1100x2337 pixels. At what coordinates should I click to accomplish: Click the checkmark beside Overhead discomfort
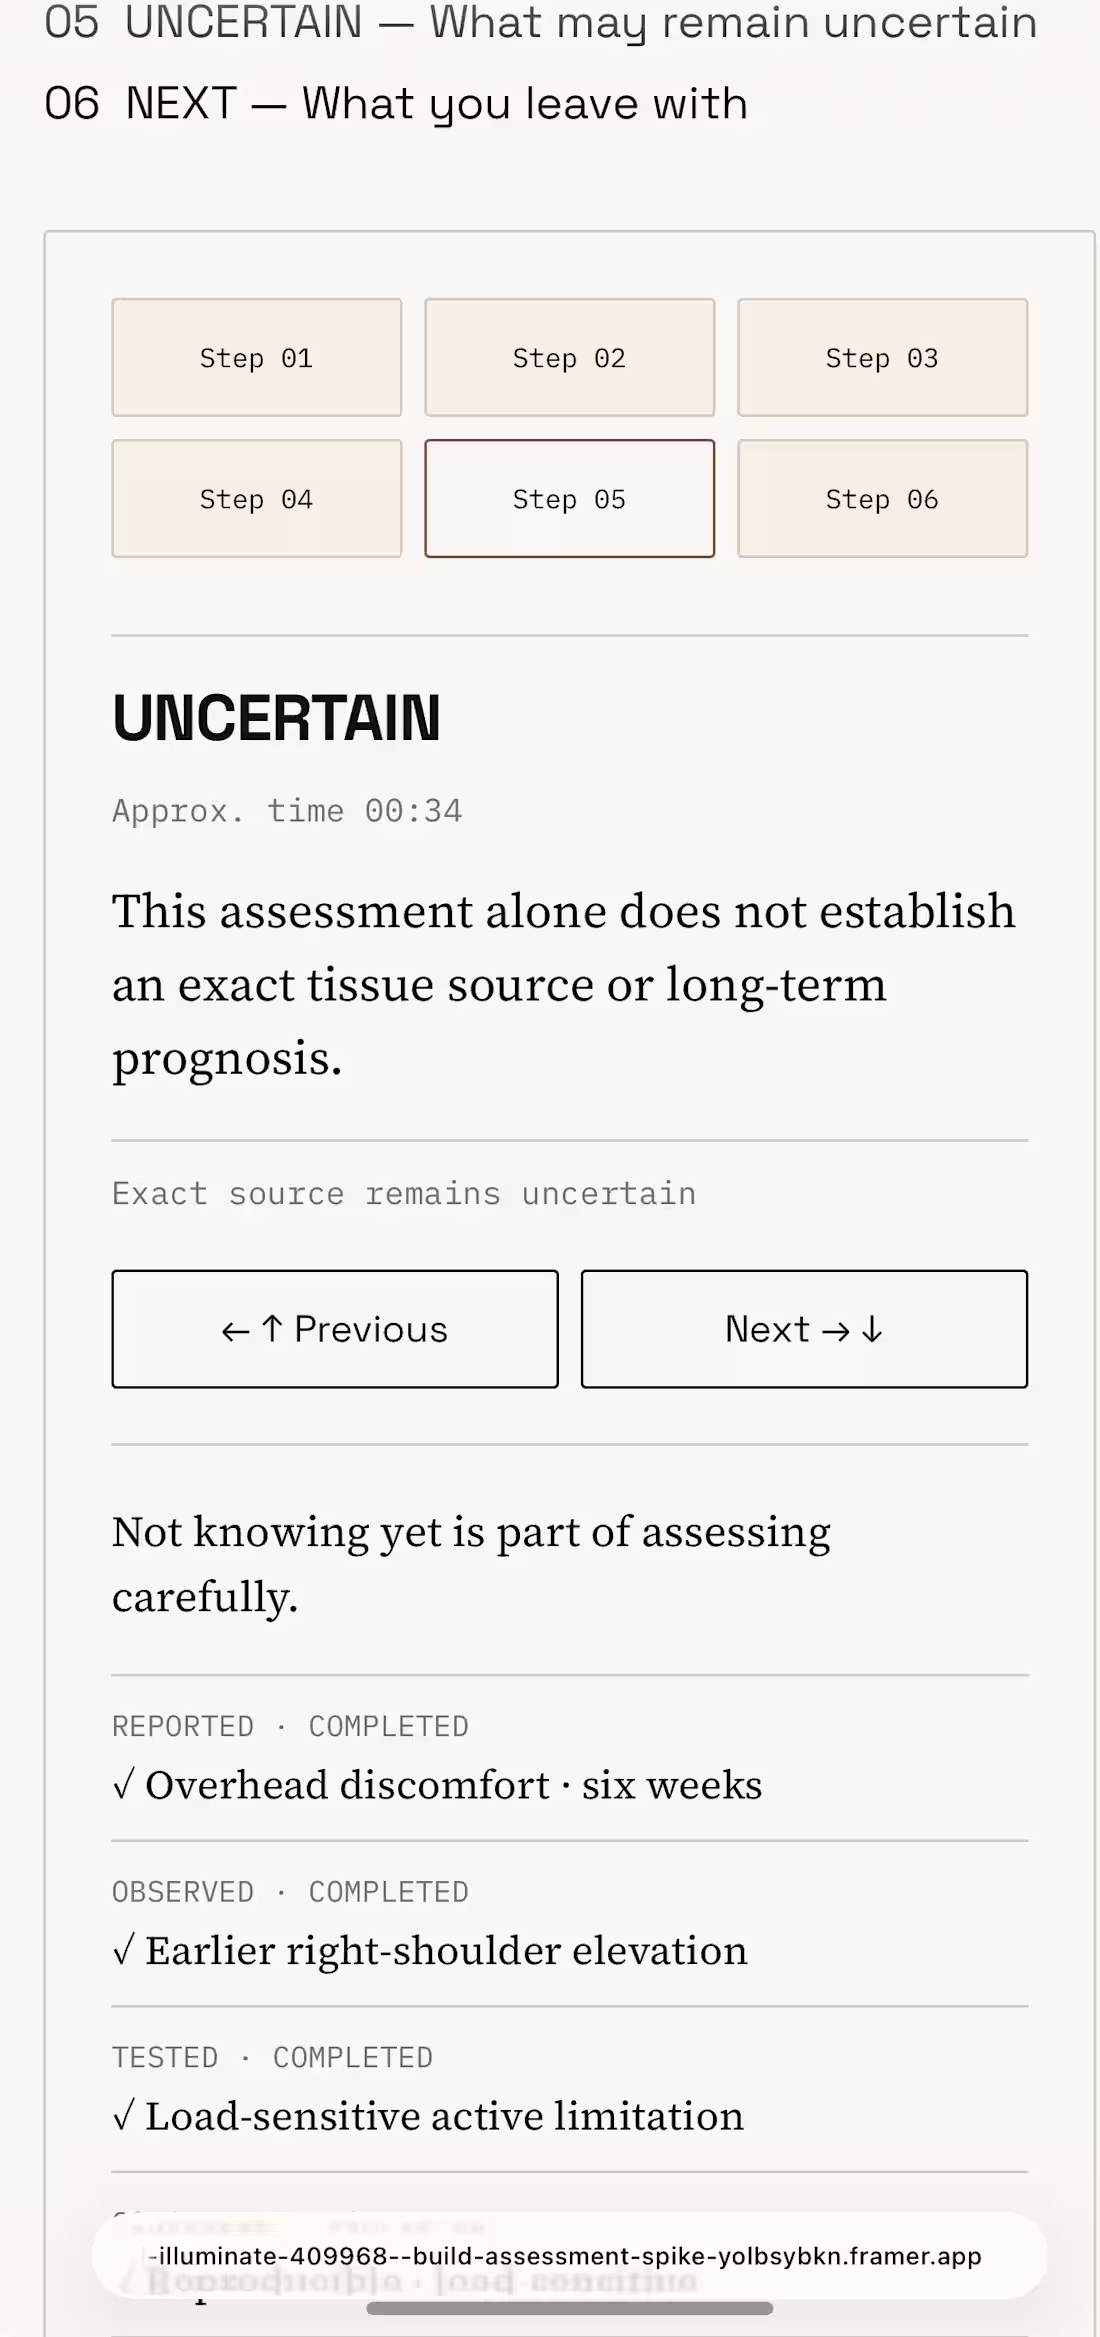pos(124,1784)
